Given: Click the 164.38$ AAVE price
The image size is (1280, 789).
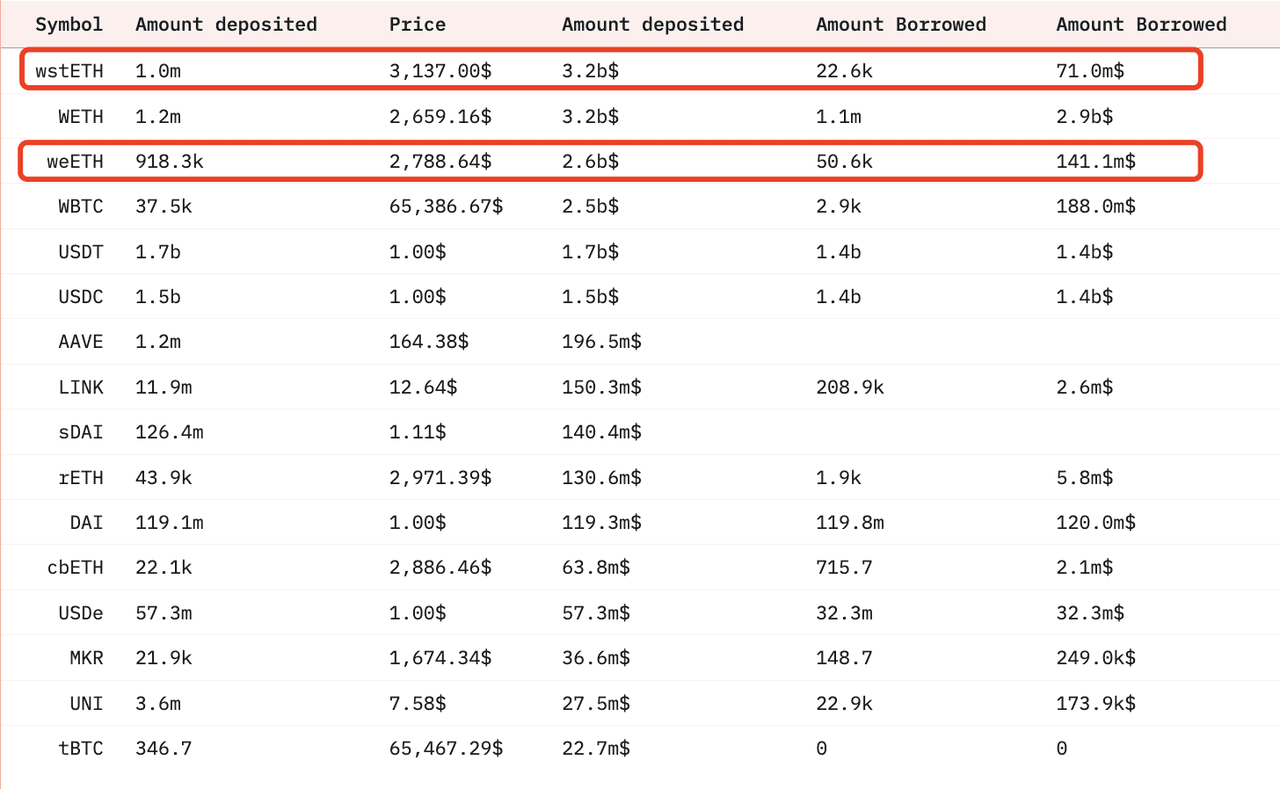Looking at the screenshot, I should pyautogui.click(x=429, y=341).
